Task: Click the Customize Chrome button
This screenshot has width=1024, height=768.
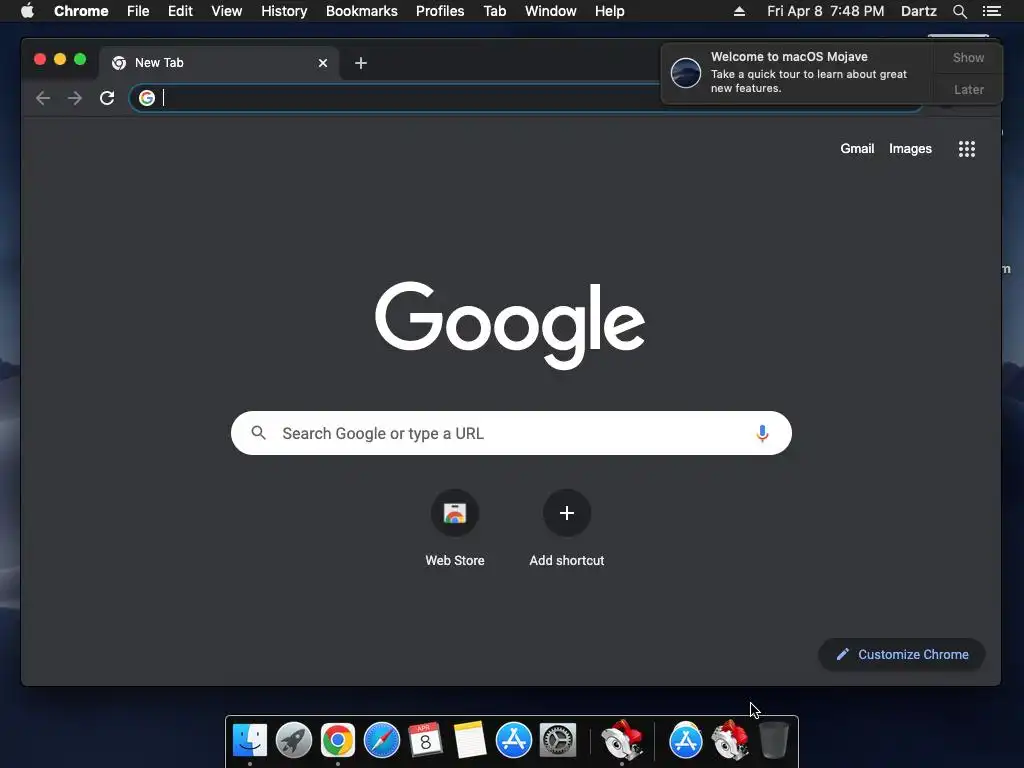Action: (x=901, y=654)
